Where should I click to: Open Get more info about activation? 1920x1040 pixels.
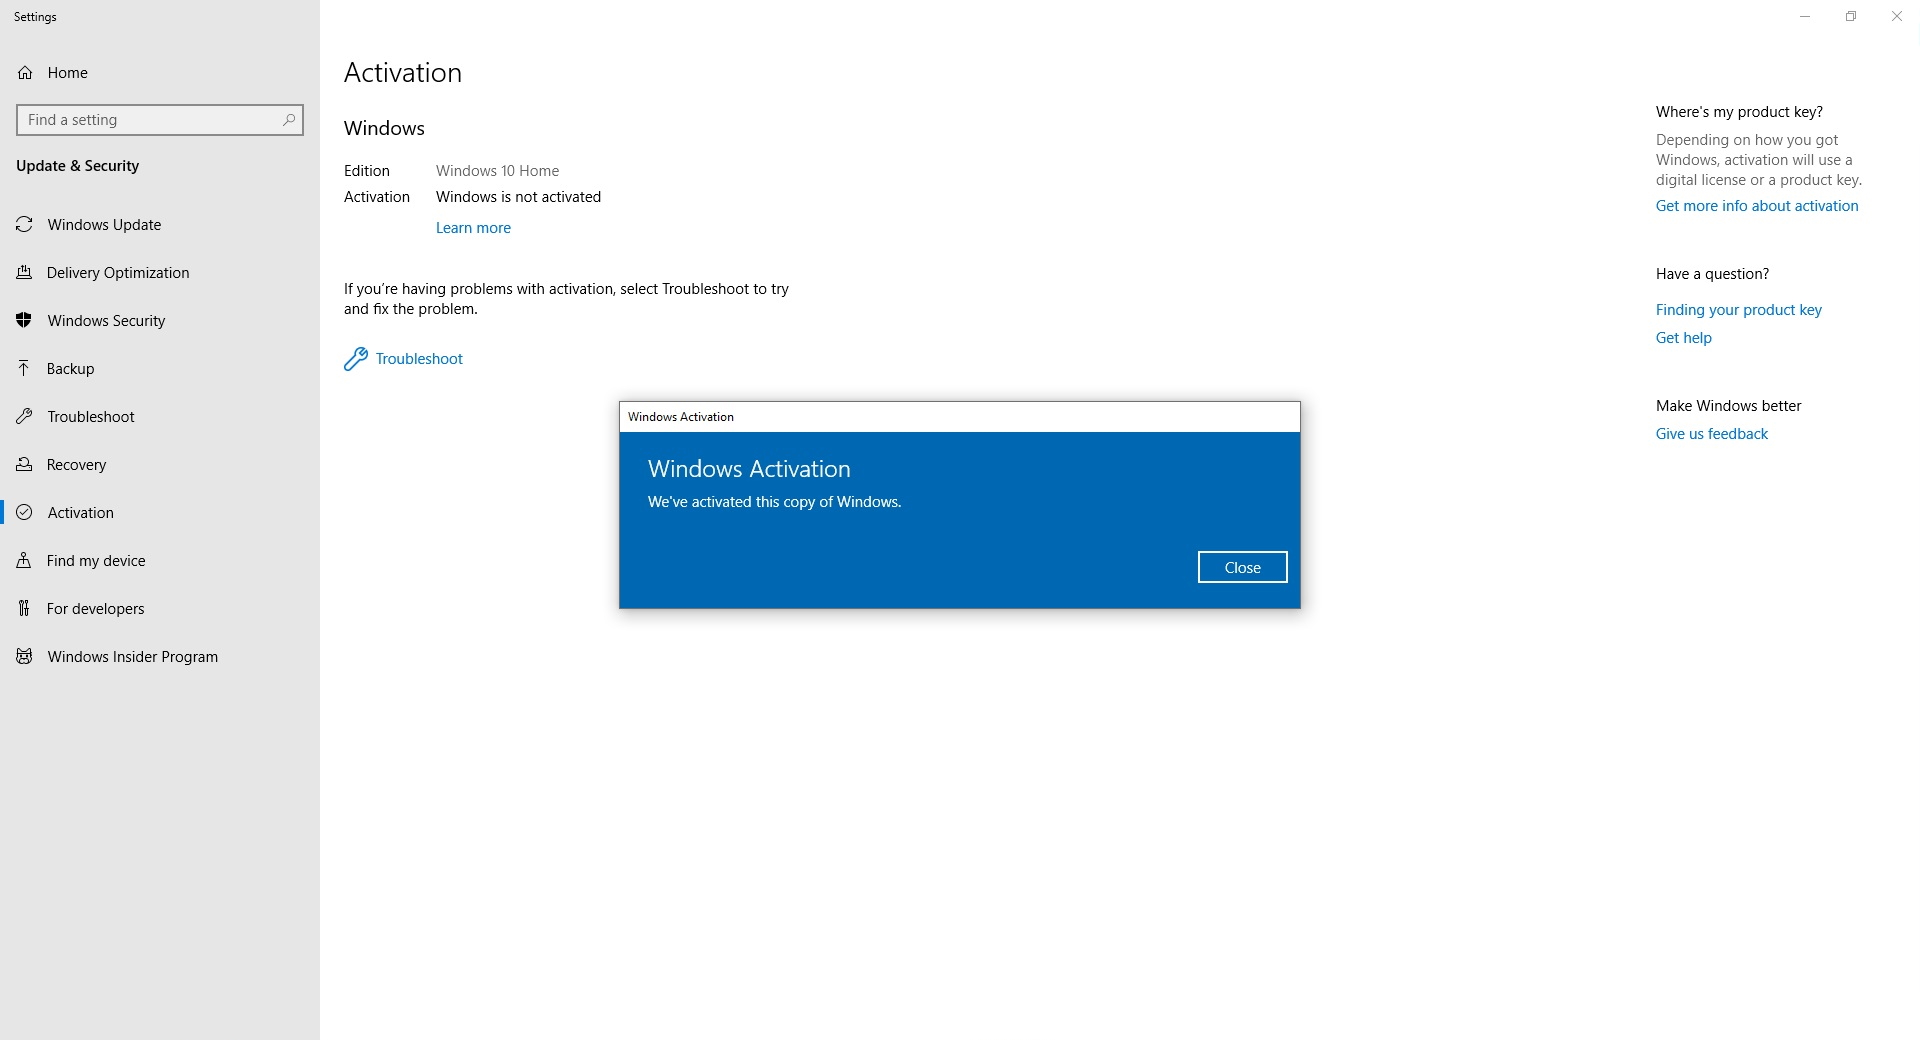pos(1757,206)
